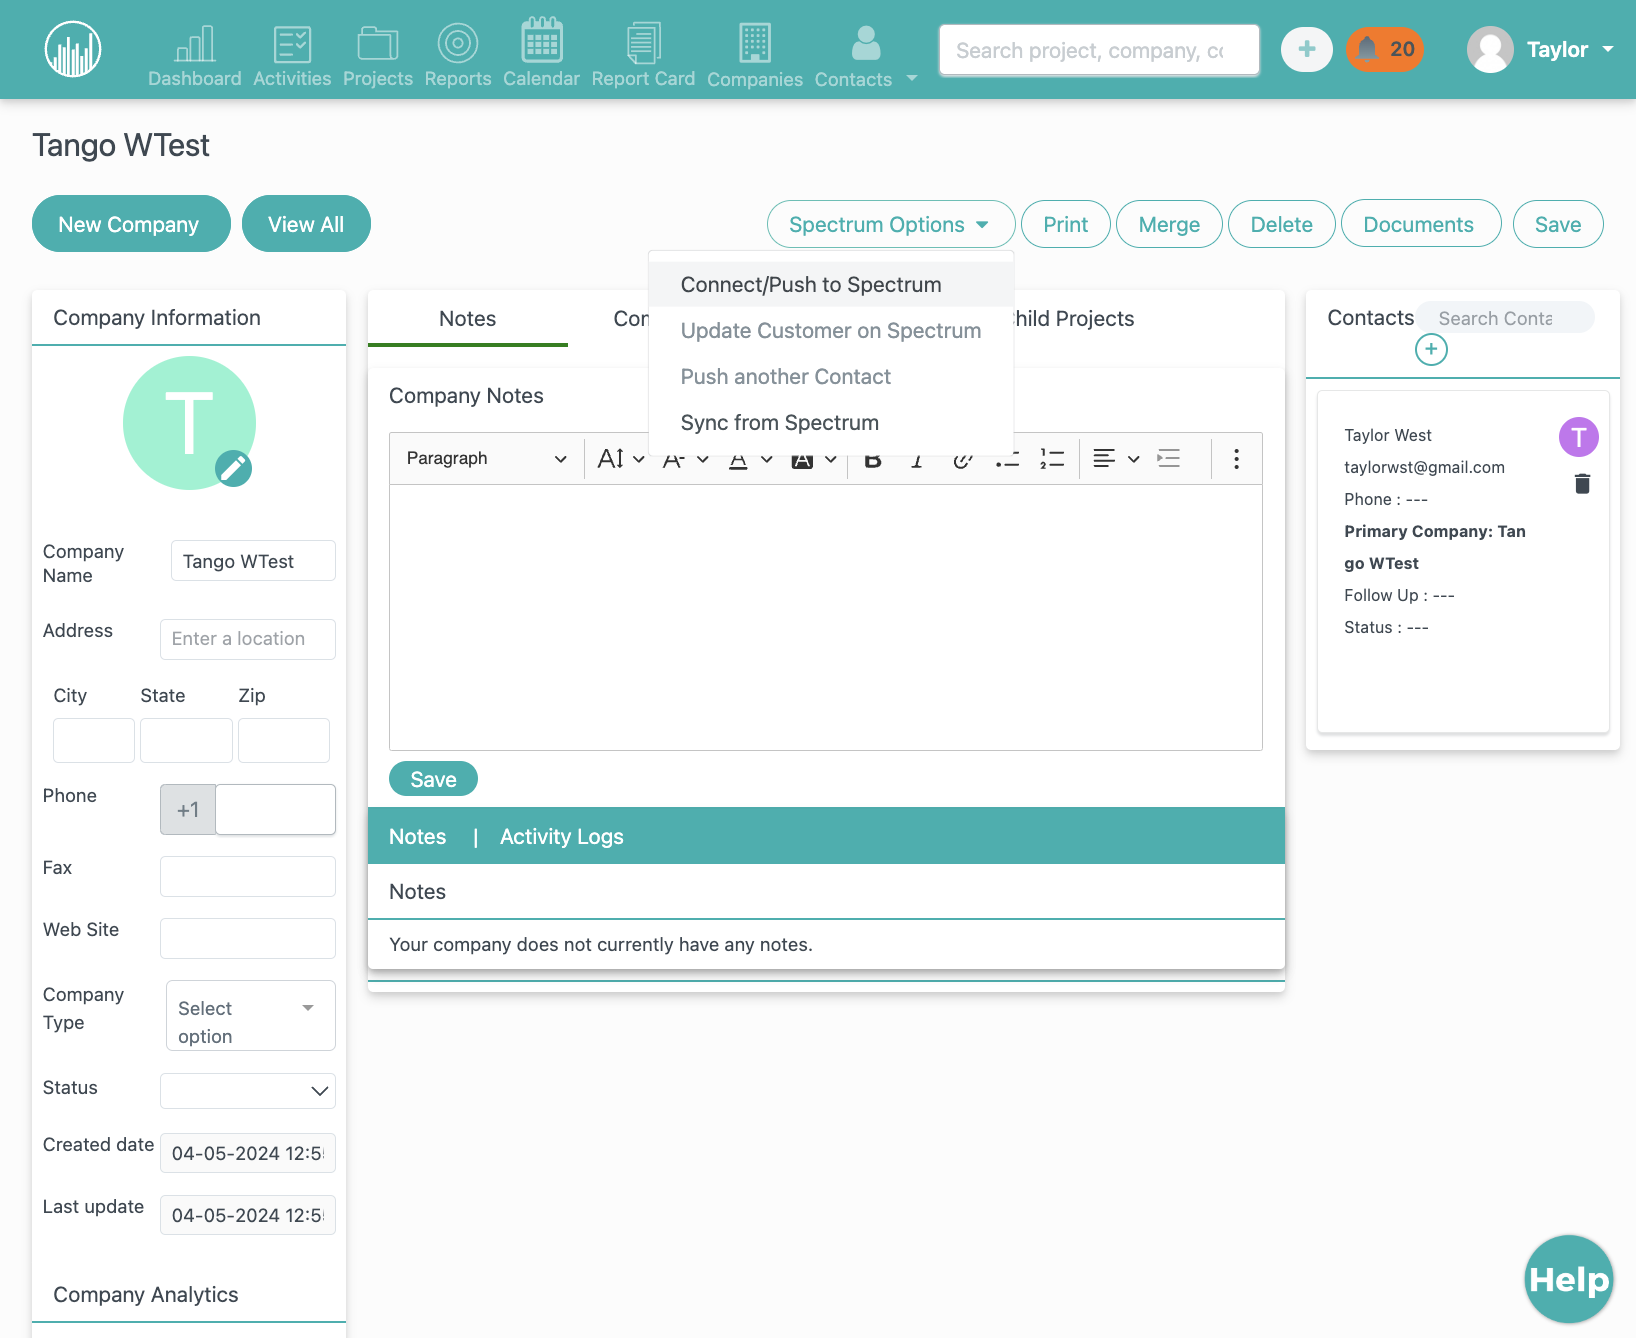Click the New Company button

[131, 224]
